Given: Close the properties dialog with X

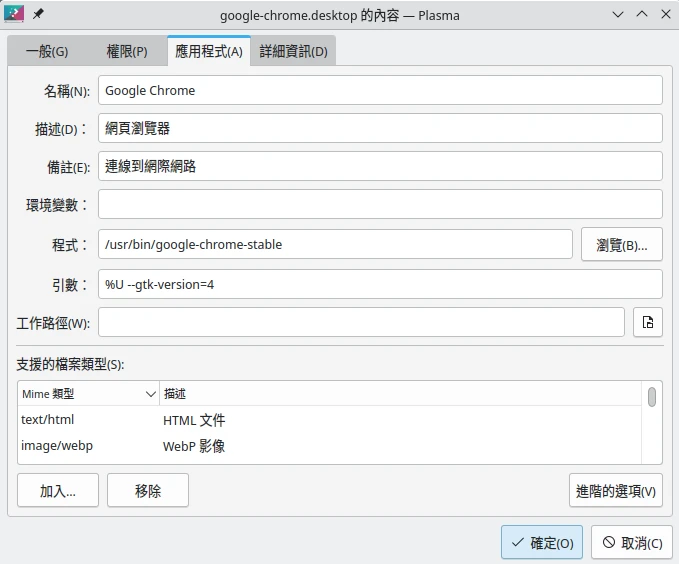Looking at the screenshot, I should coord(666,15).
